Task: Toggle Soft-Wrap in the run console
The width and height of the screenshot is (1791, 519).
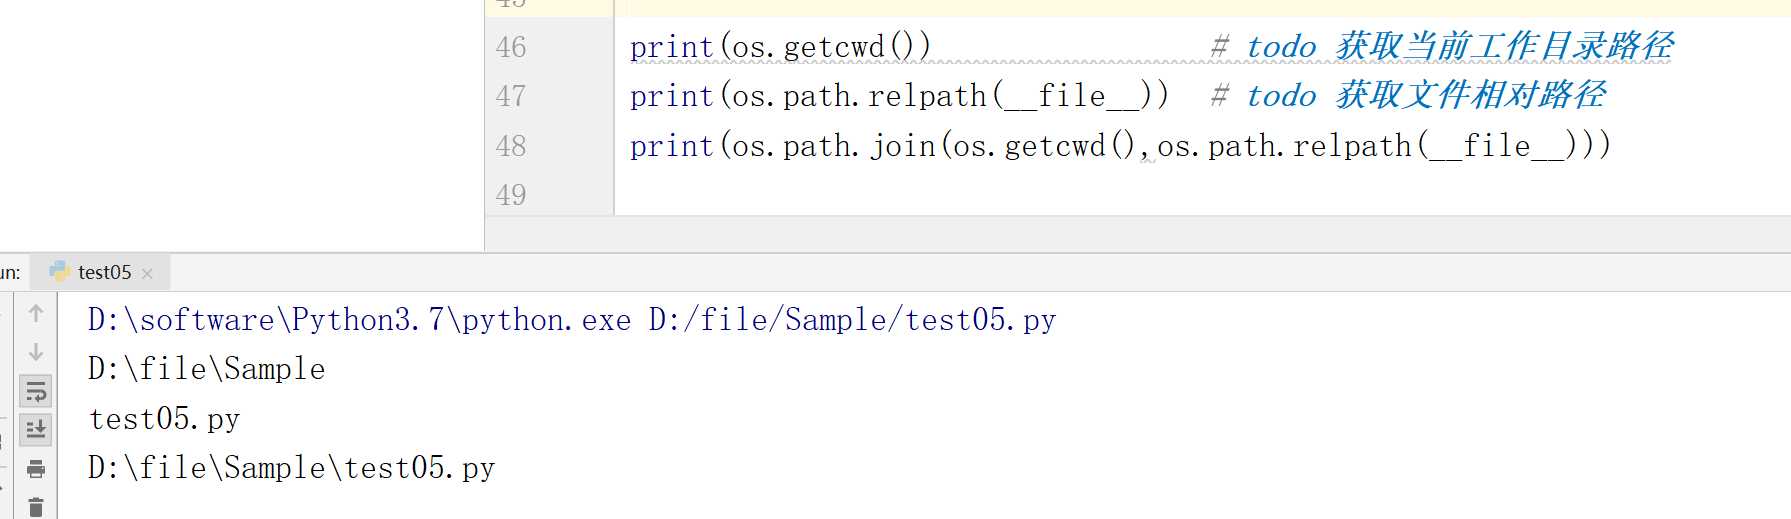Action: [x=36, y=391]
